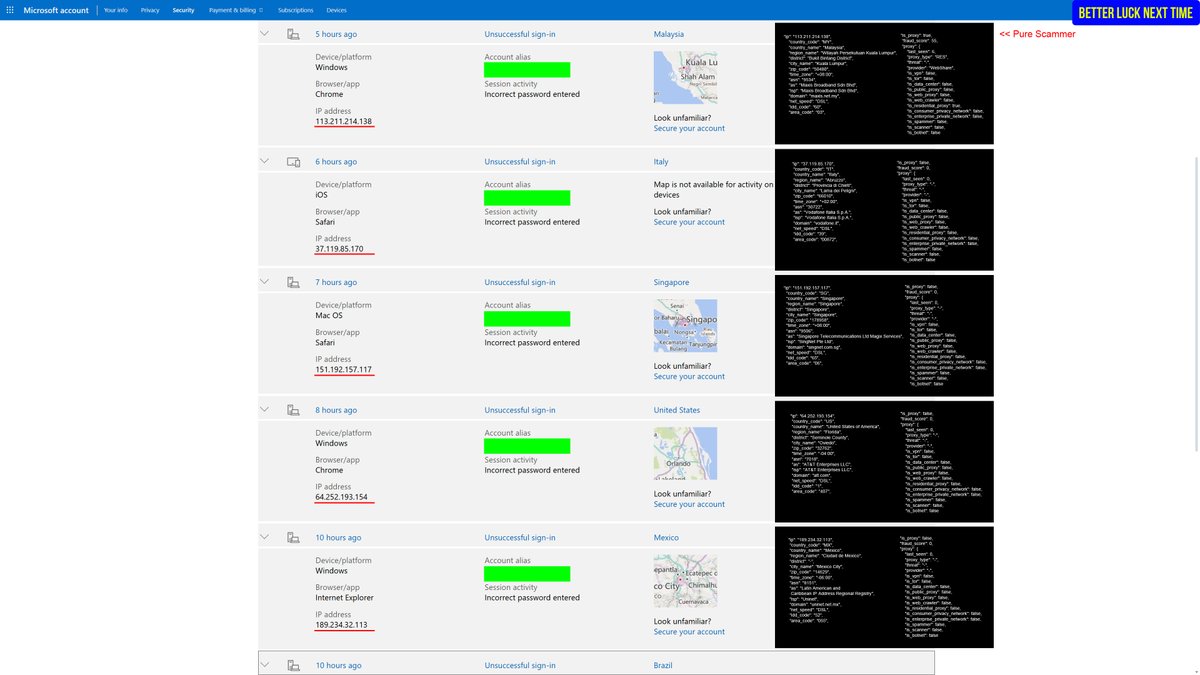1200x675 pixels.
Task: Secure your account for Mexico sign-in
Action: [689, 632]
